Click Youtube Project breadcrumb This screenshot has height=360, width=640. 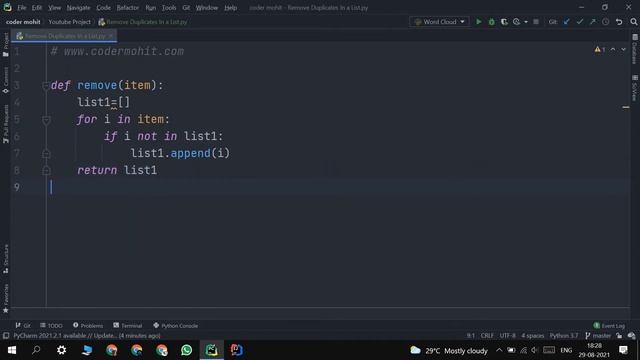click(x=69, y=22)
